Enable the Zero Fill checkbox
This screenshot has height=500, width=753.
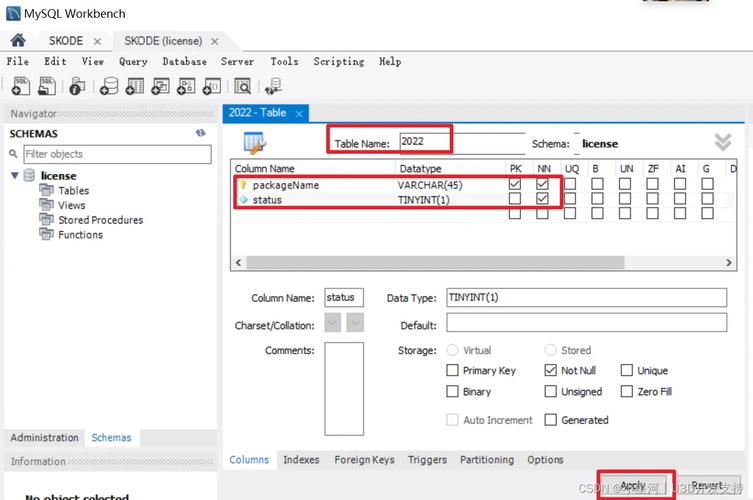[x=627, y=391]
